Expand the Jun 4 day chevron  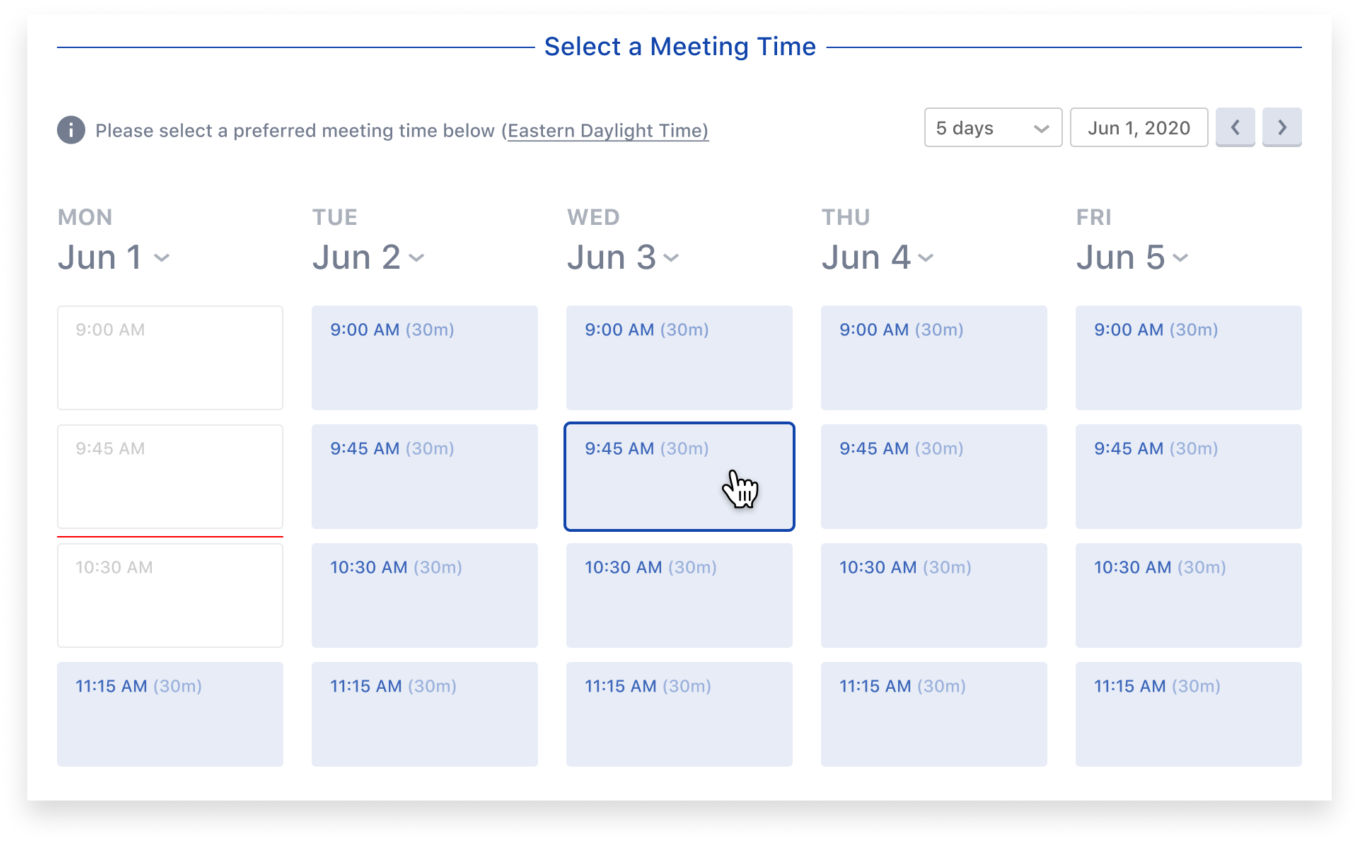[x=926, y=258]
